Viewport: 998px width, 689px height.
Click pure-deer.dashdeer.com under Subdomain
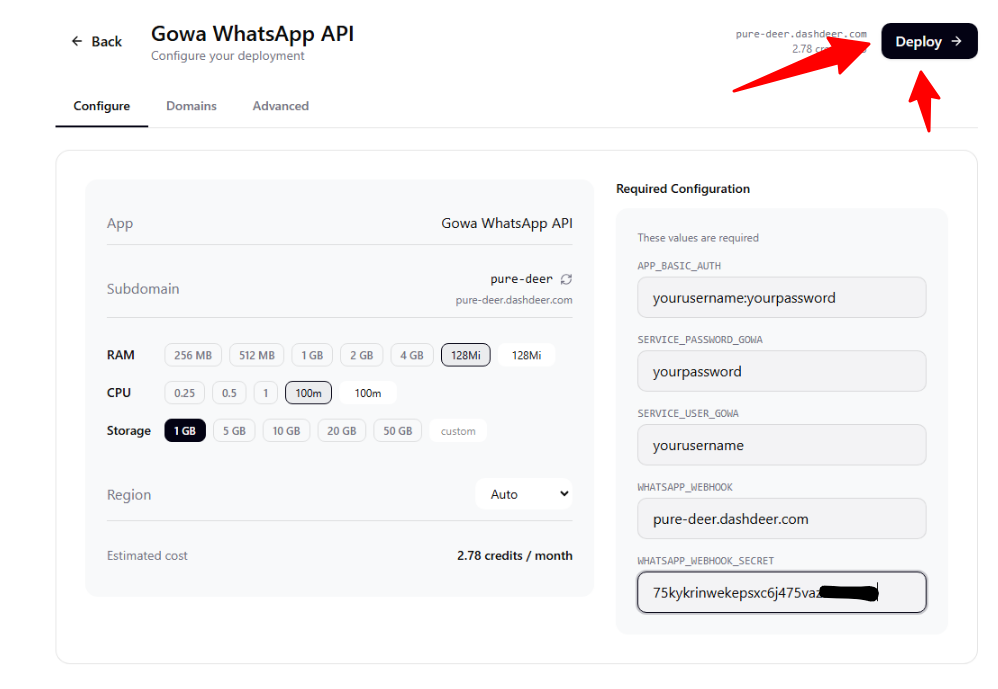coord(514,300)
